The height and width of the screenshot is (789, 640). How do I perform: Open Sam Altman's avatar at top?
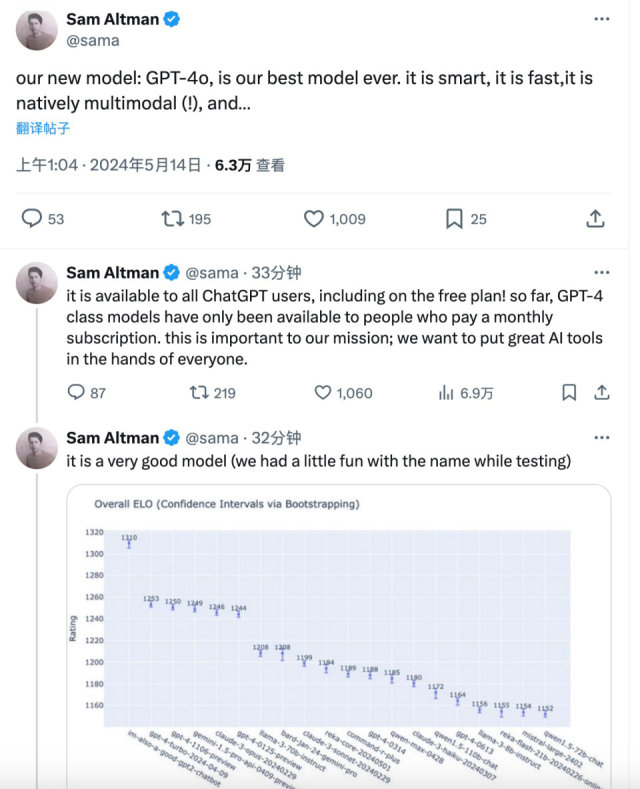tap(36, 29)
